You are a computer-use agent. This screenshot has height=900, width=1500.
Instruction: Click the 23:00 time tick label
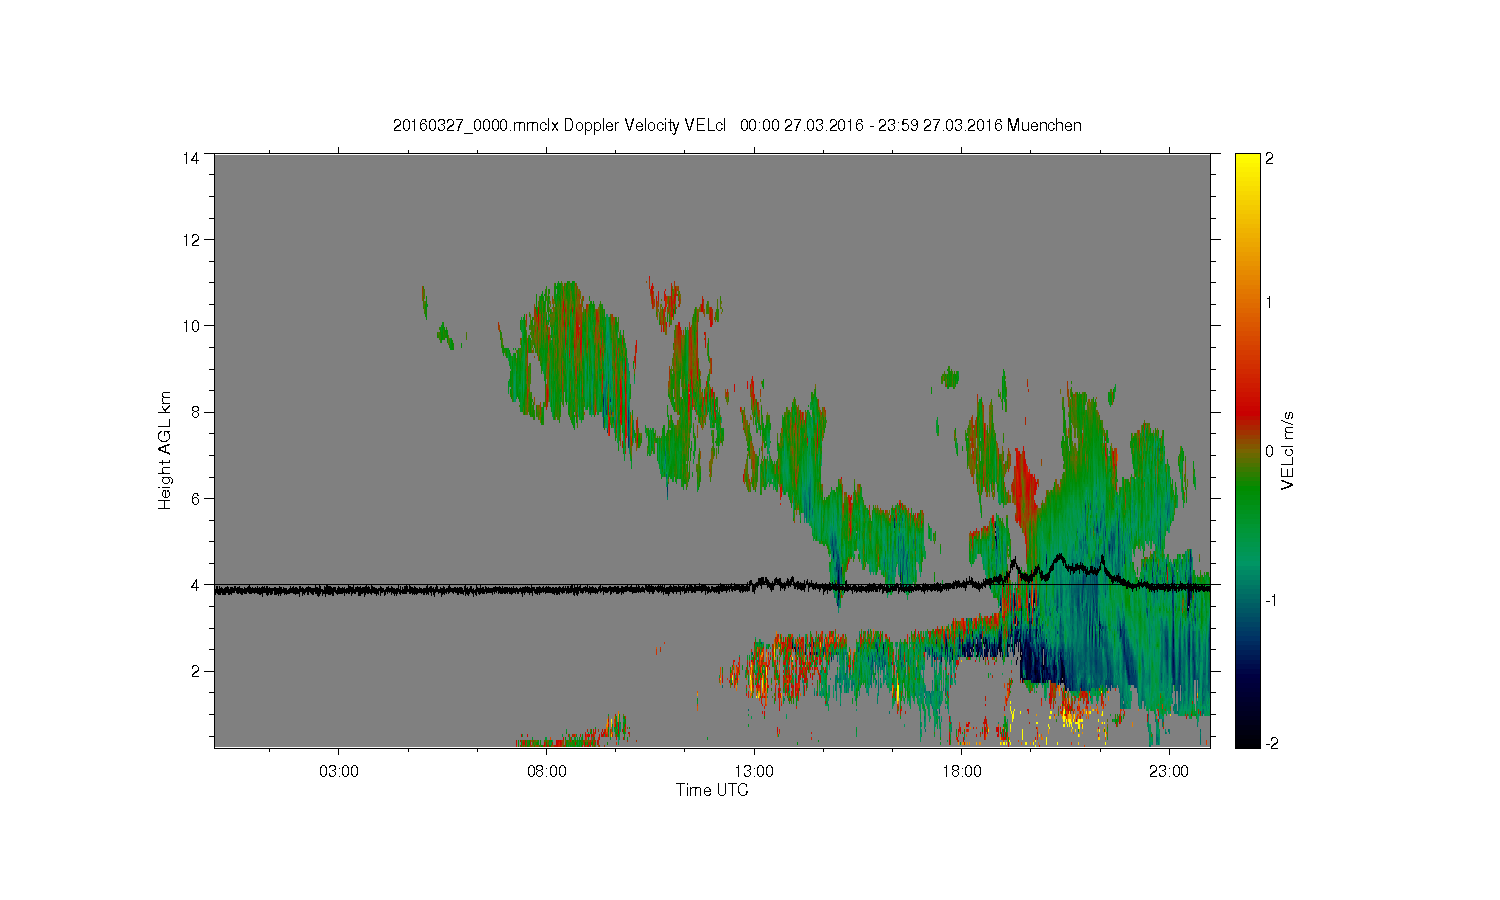(x=1169, y=772)
